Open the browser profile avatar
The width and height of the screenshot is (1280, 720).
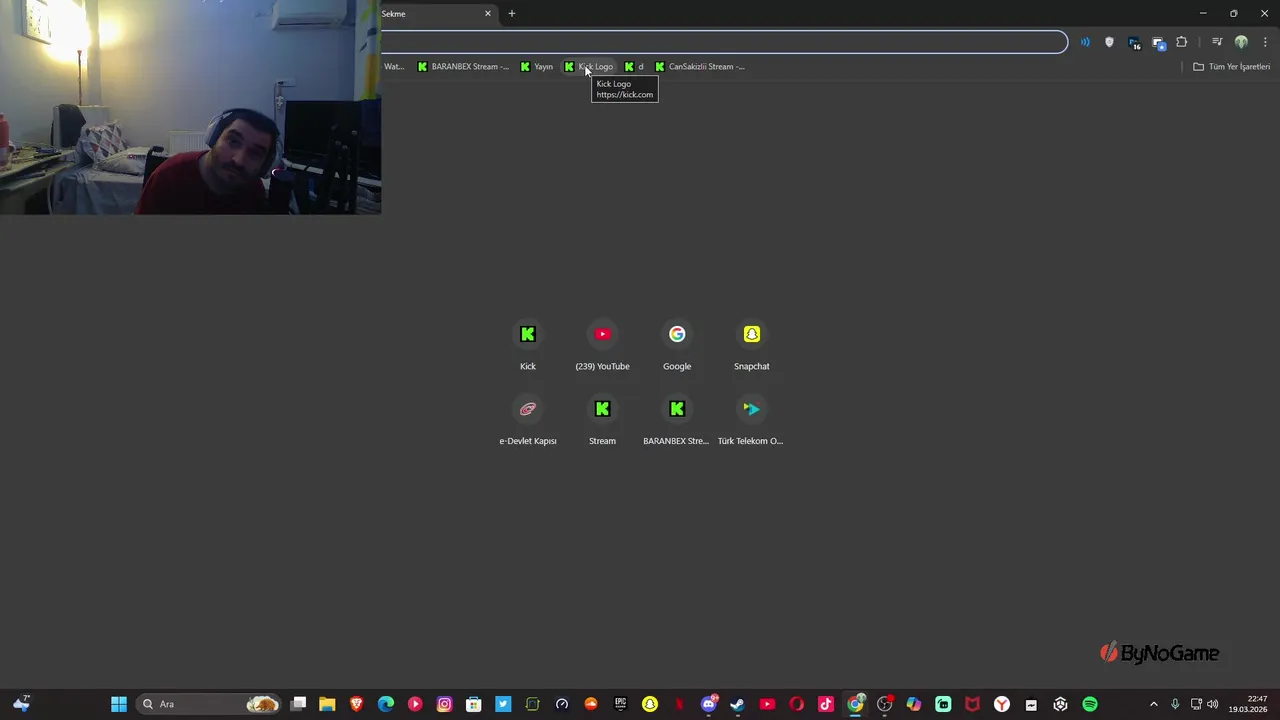1241,42
